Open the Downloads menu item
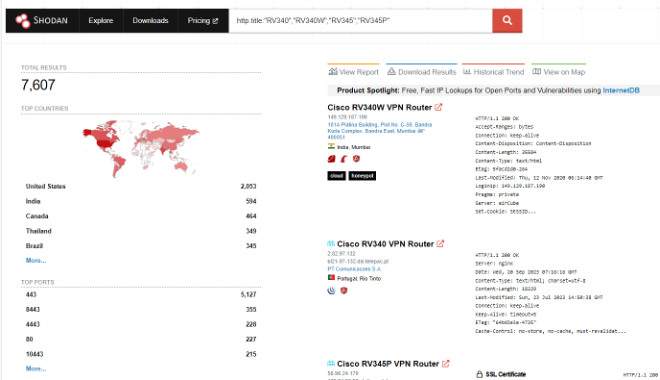This screenshot has width=660, height=380. [x=150, y=21]
